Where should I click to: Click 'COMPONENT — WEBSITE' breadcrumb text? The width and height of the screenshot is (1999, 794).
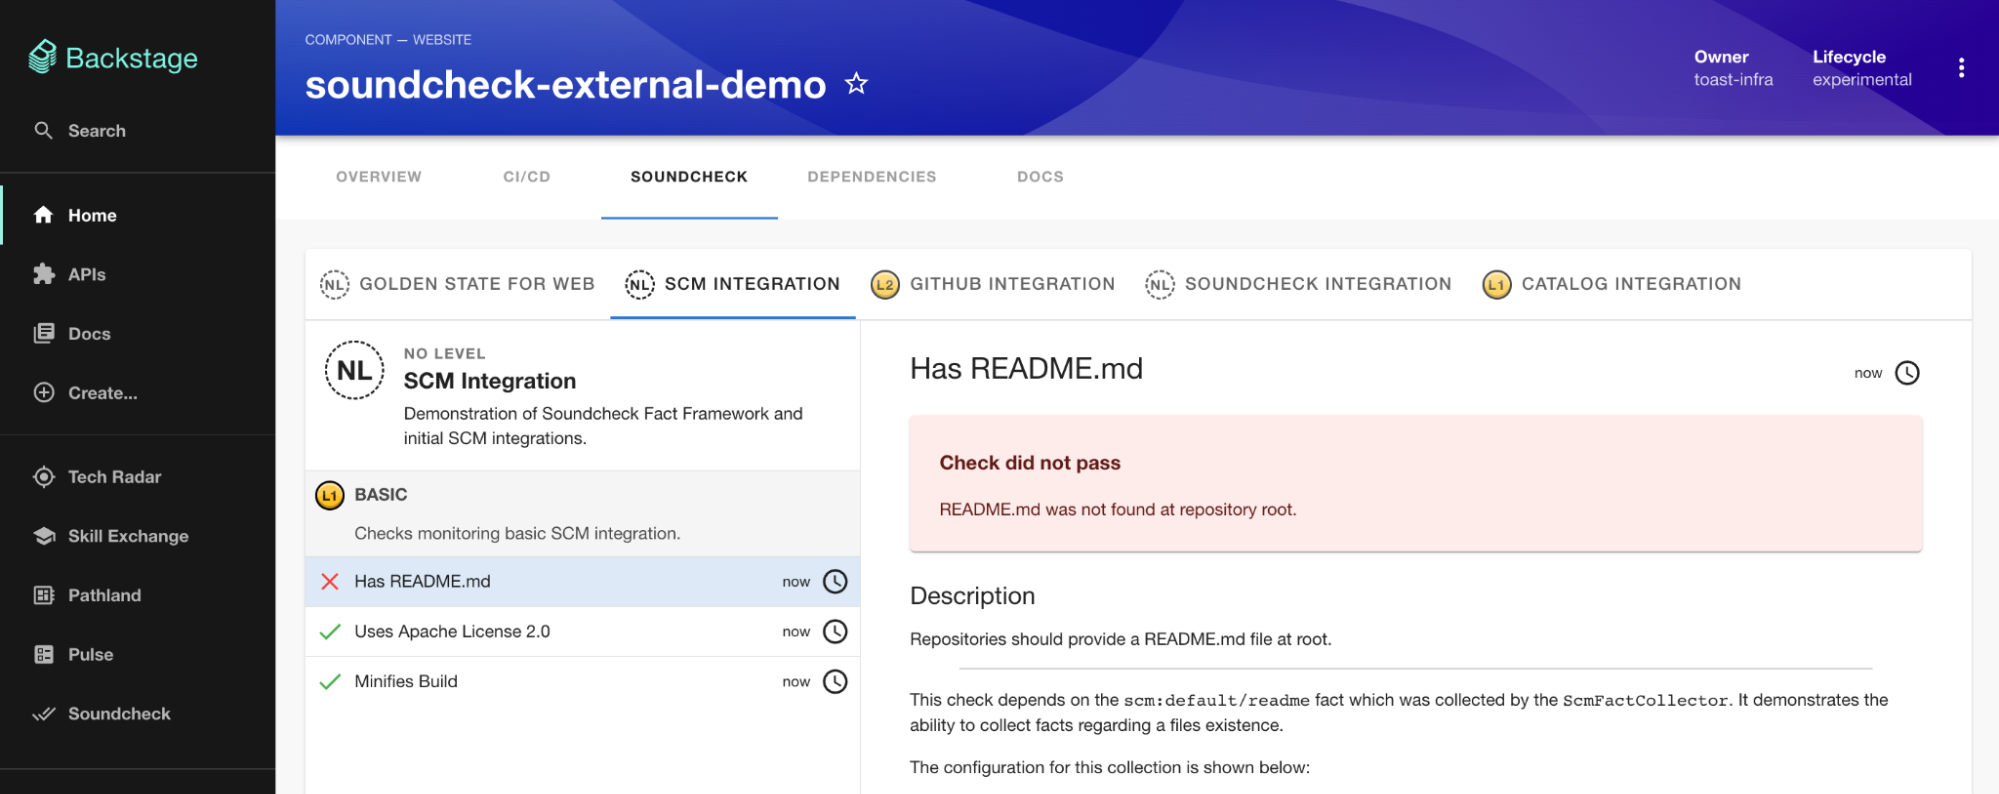click(388, 40)
